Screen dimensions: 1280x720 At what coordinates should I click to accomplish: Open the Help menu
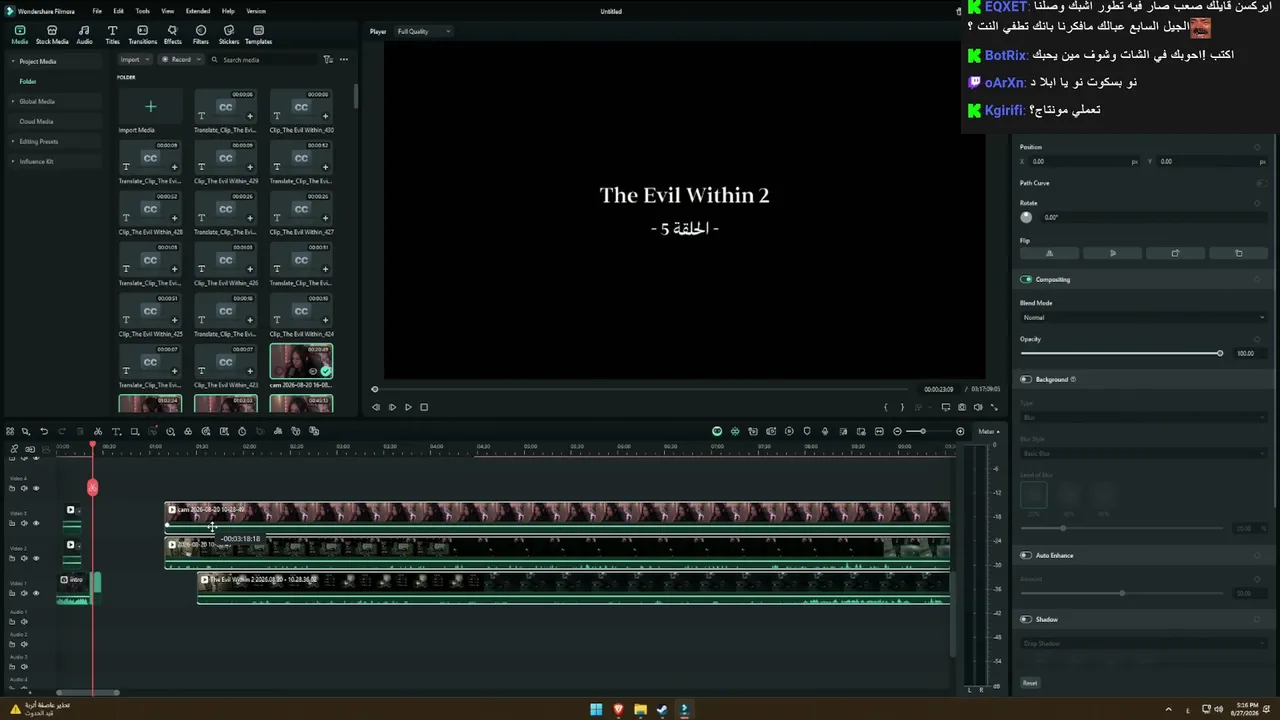[228, 11]
